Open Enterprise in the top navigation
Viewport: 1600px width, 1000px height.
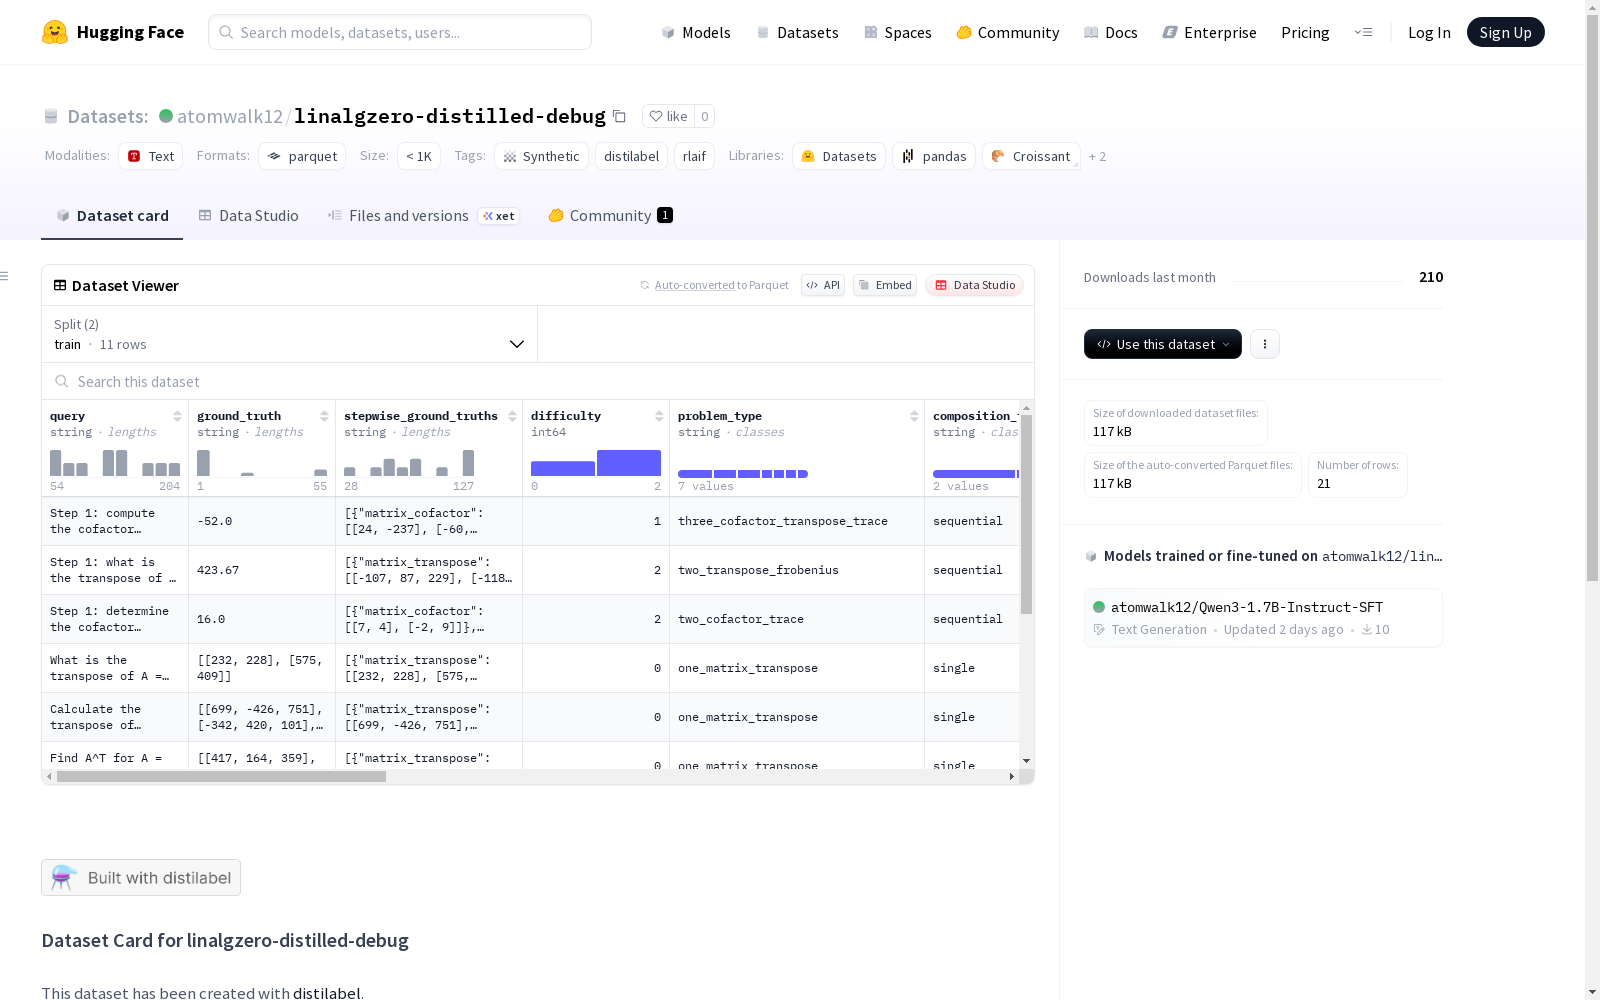pos(1209,32)
